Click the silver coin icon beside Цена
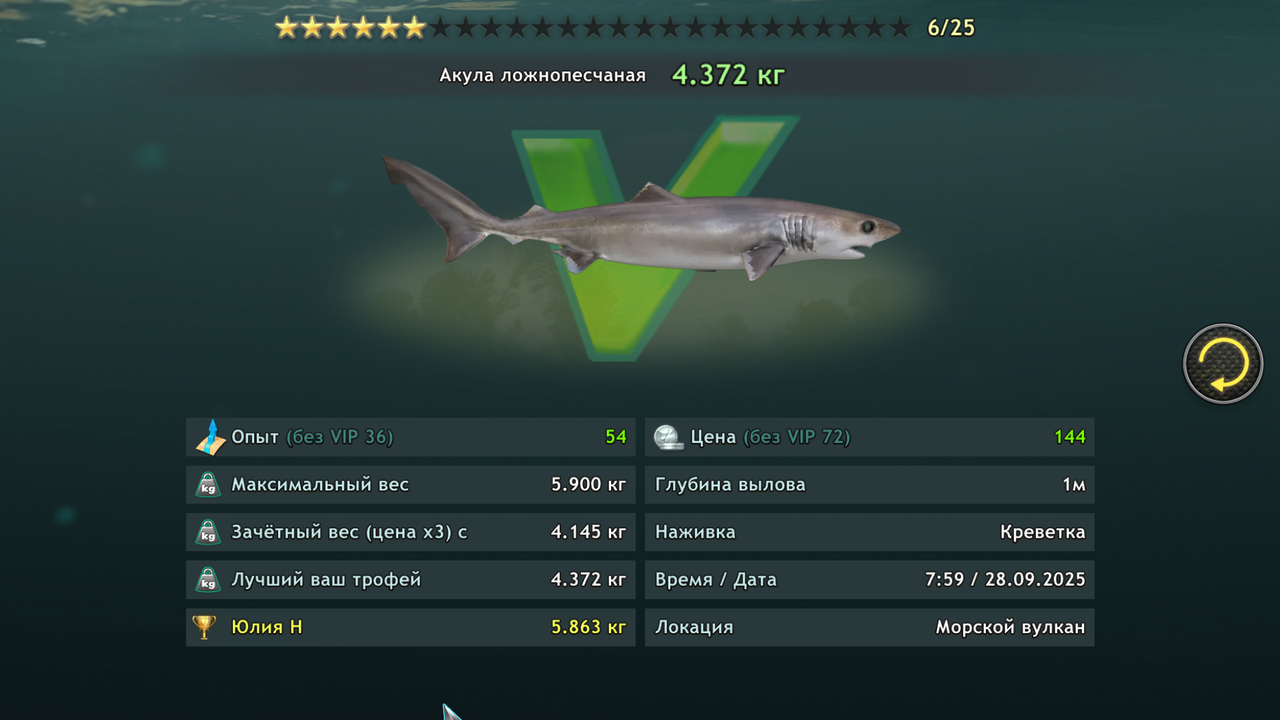The height and width of the screenshot is (720, 1280). [668, 437]
